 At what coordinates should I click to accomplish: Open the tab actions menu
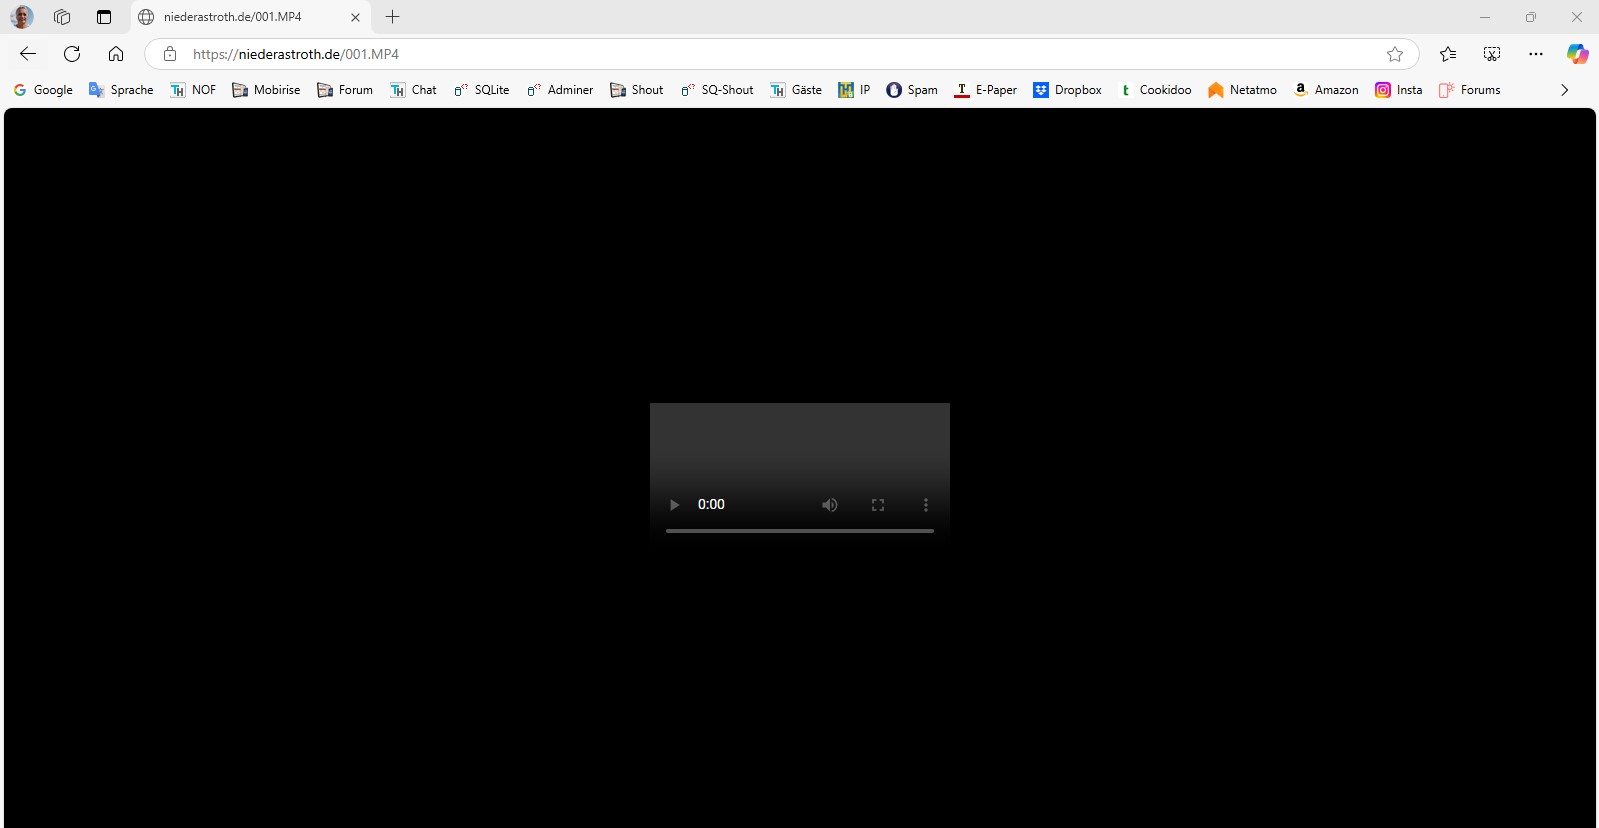104,17
